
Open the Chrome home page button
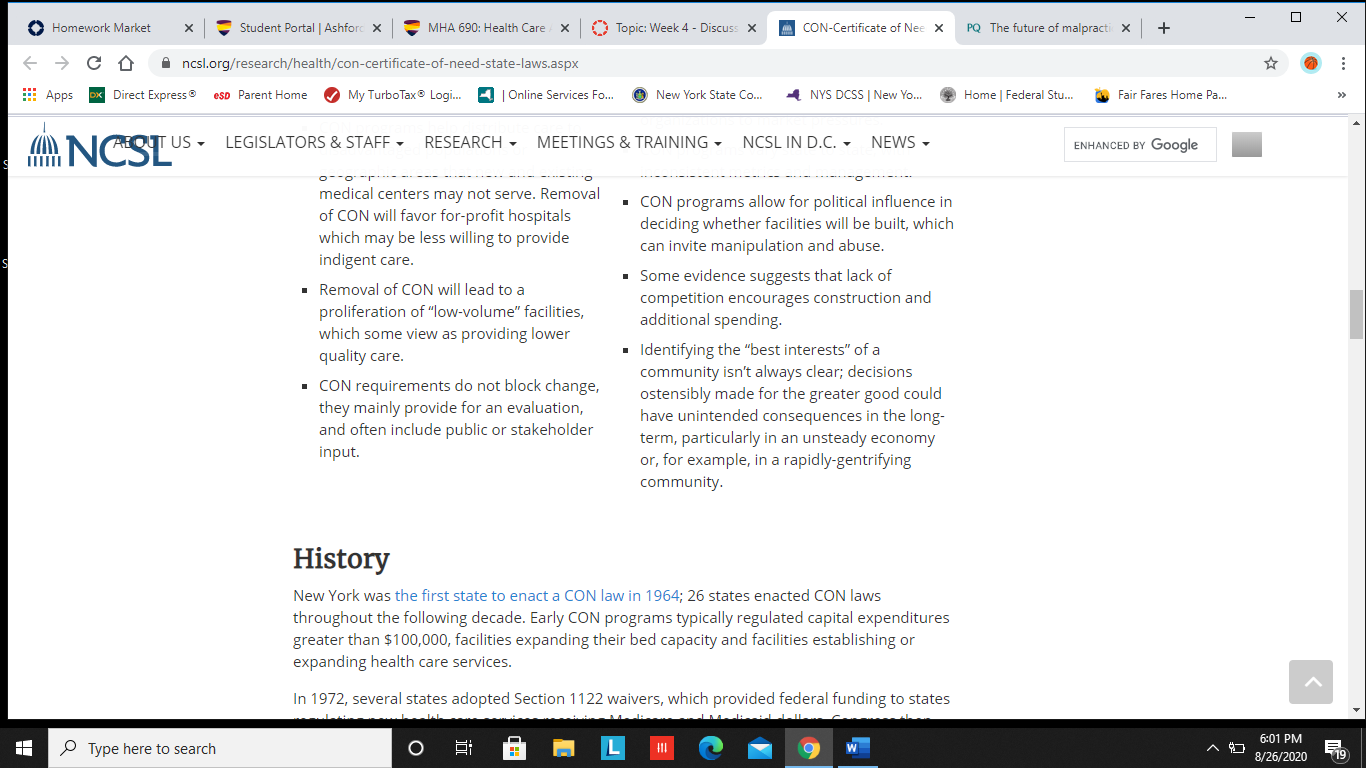pyautogui.click(x=126, y=63)
